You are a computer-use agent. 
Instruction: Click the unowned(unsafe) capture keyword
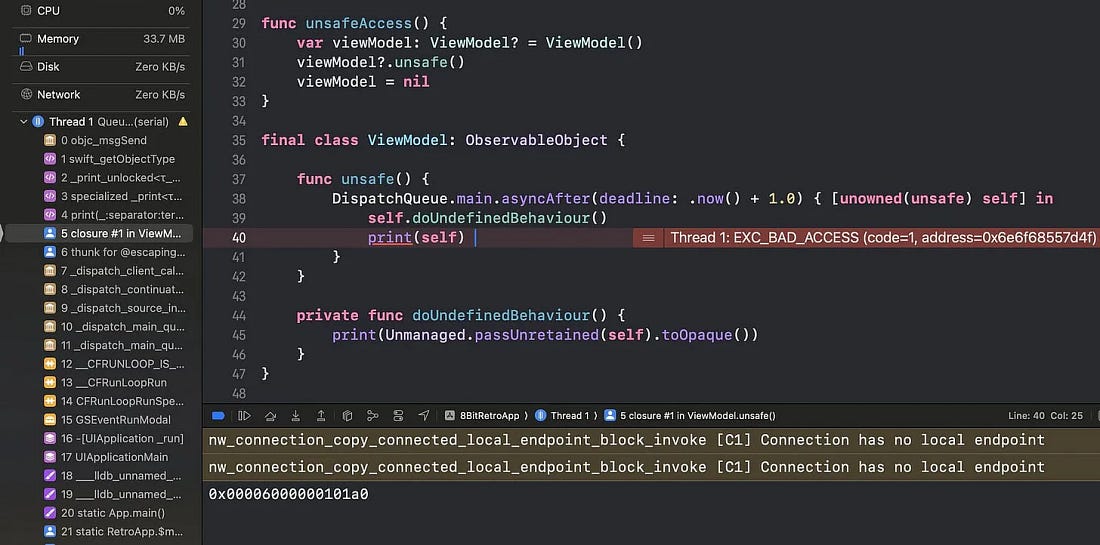coord(906,199)
